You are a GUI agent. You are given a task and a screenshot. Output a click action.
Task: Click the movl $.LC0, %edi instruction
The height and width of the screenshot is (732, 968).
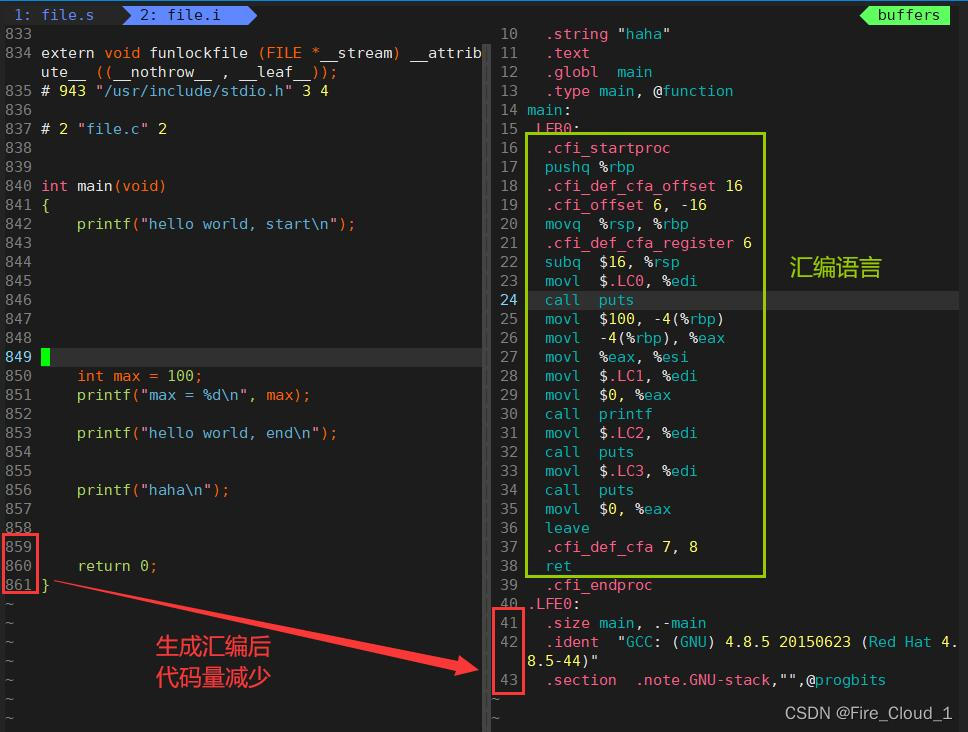(x=621, y=281)
